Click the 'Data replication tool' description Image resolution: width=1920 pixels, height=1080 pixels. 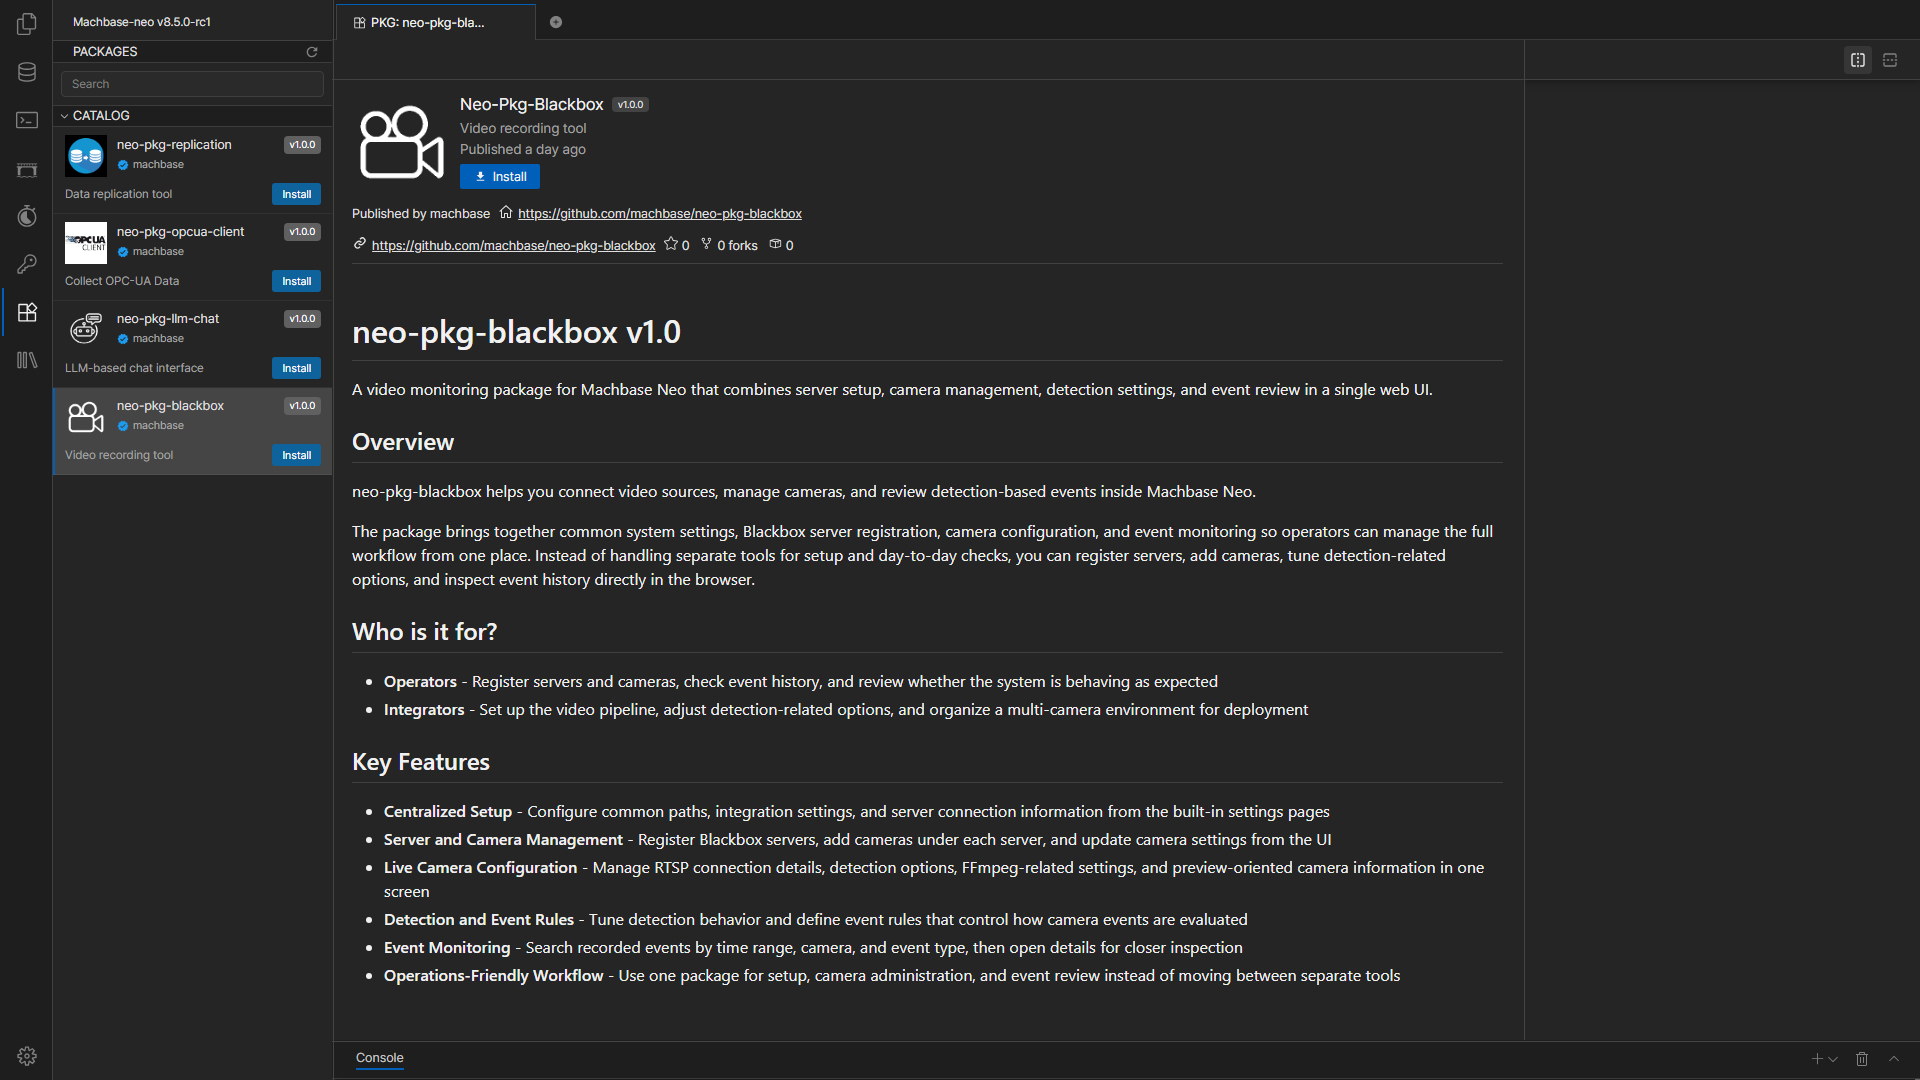click(118, 194)
